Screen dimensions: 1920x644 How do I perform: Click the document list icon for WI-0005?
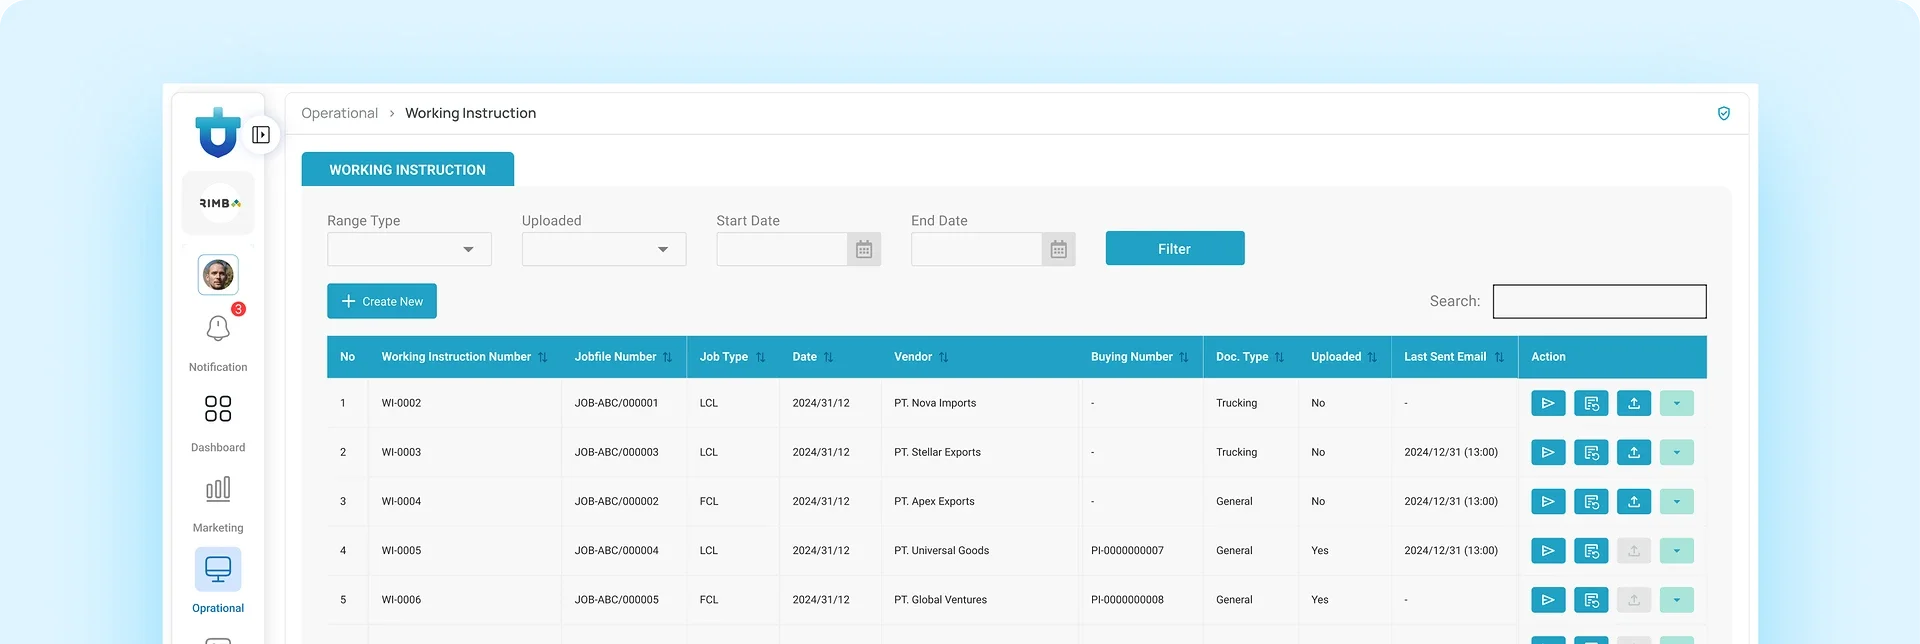tap(1591, 550)
